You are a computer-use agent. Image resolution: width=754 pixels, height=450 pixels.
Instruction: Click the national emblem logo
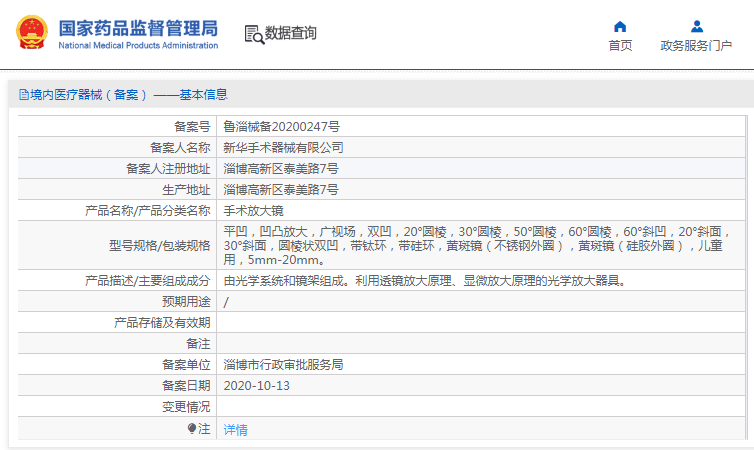32,32
